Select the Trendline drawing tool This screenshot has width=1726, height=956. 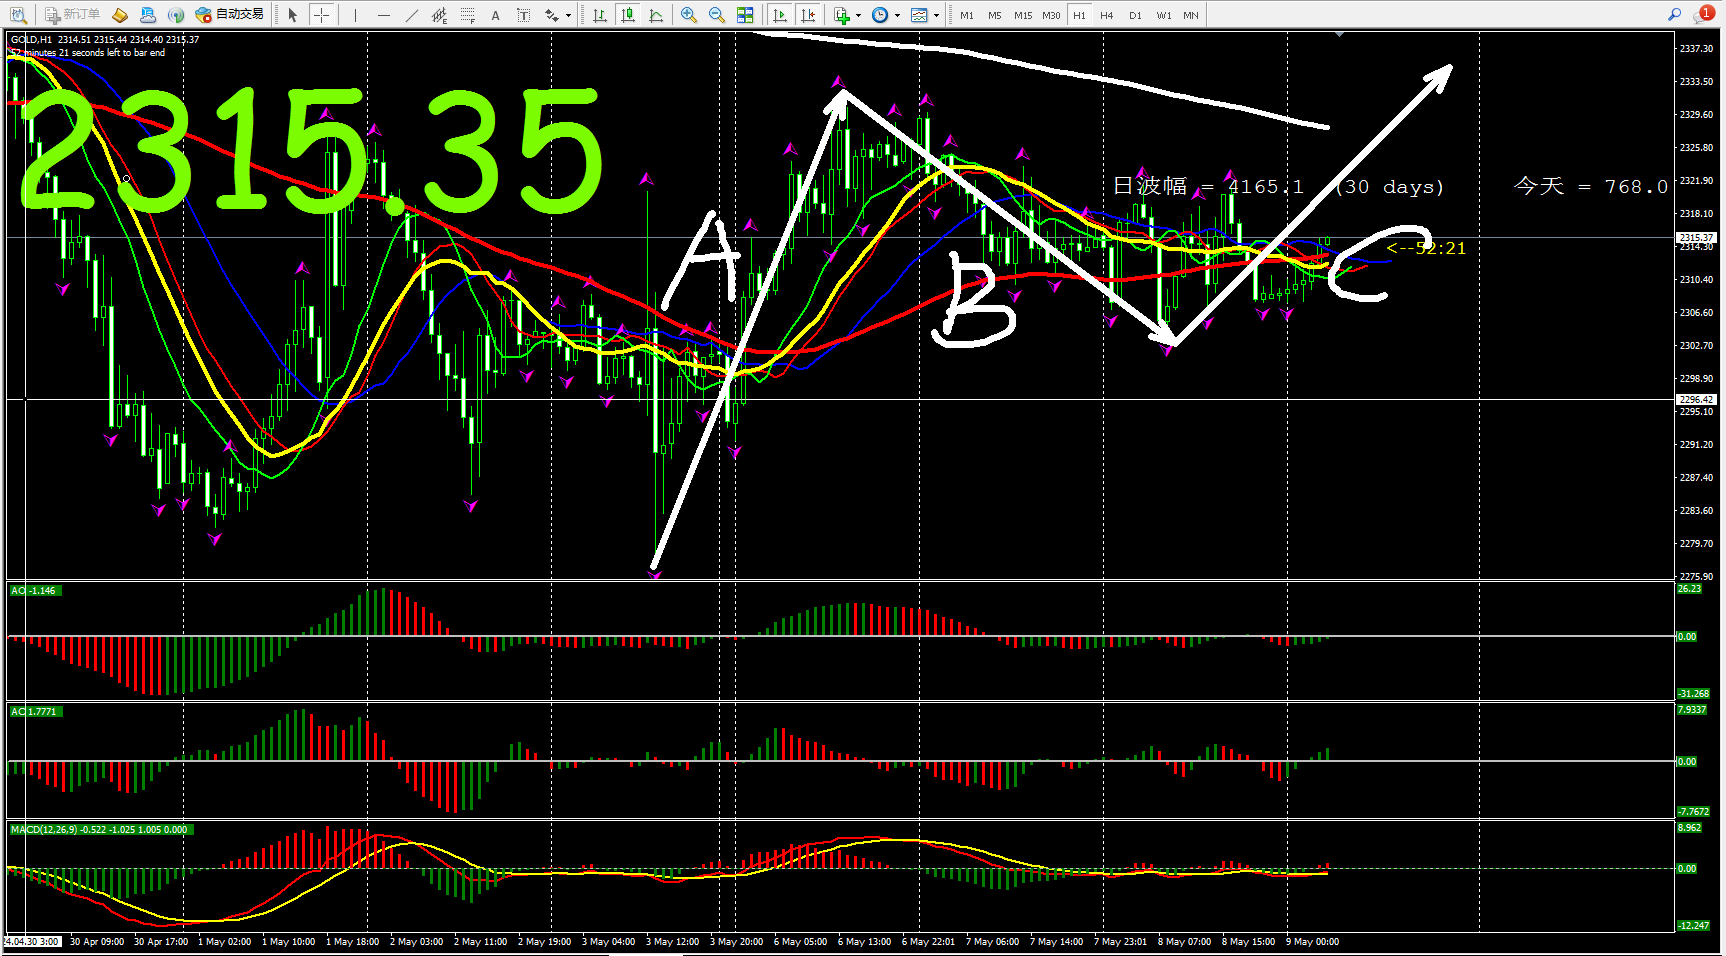411,15
